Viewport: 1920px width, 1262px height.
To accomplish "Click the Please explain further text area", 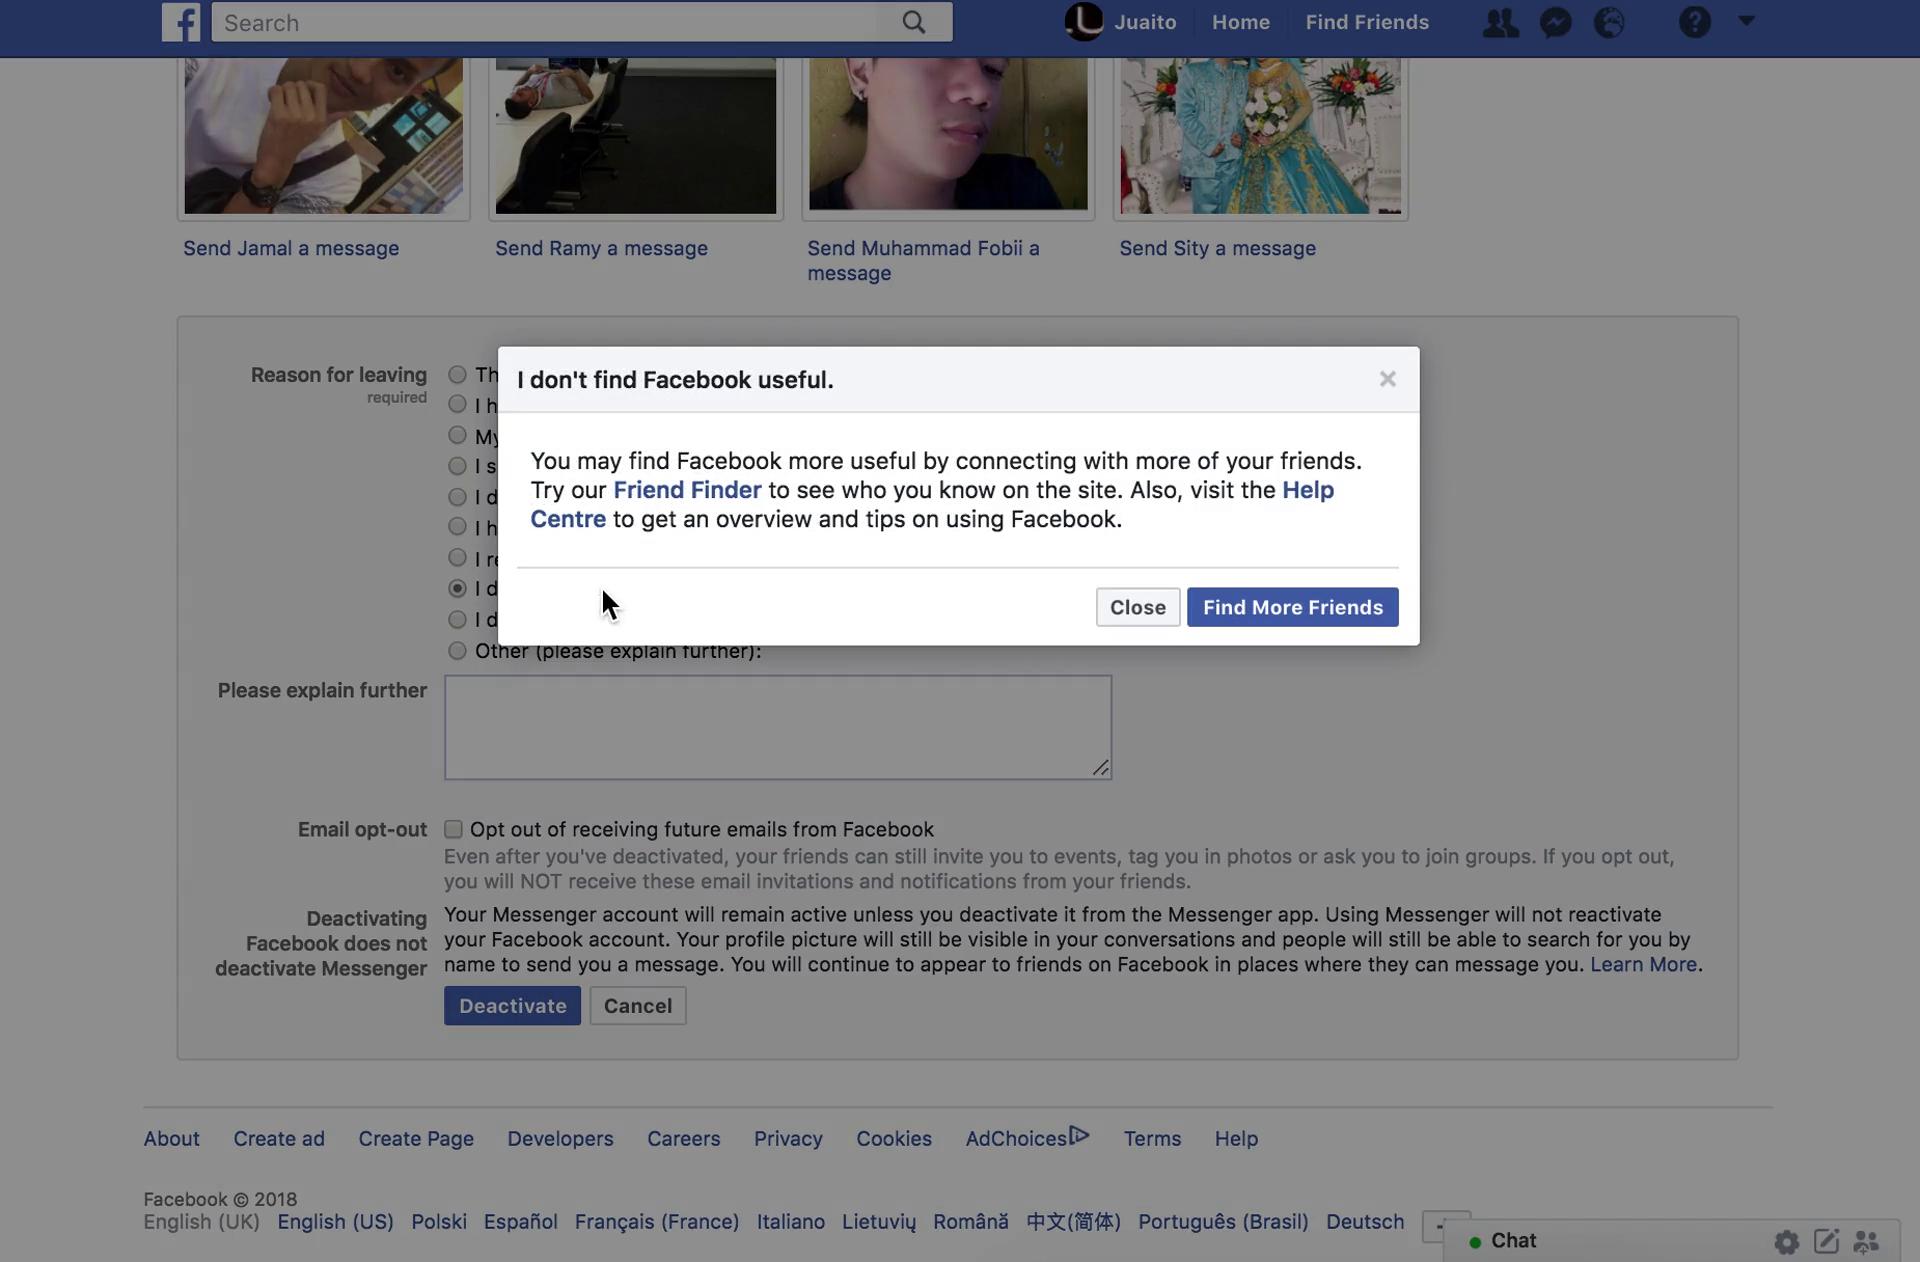I will [x=778, y=727].
